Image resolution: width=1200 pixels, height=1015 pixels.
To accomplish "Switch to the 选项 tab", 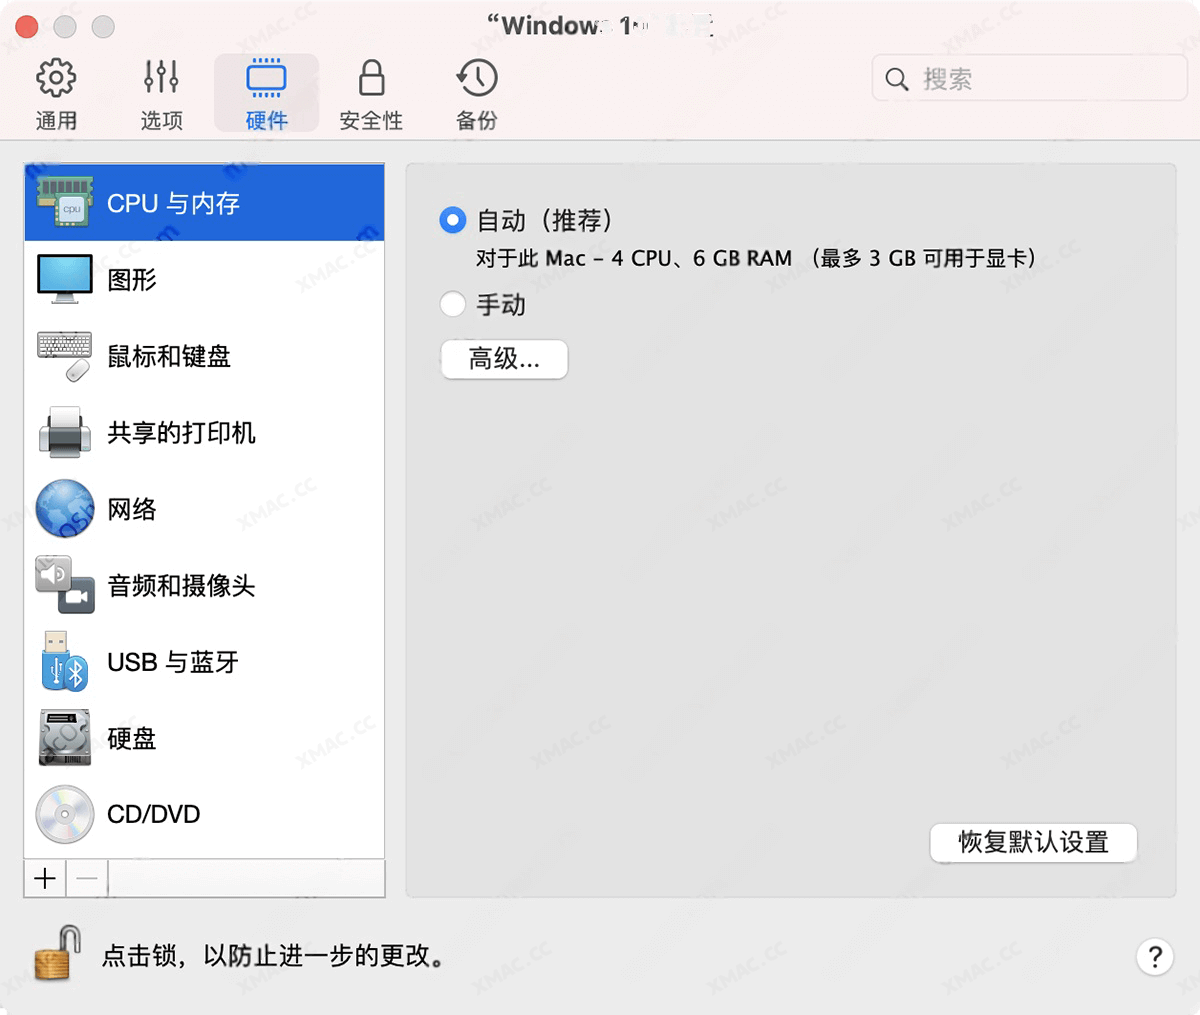I will click(160, 92).
